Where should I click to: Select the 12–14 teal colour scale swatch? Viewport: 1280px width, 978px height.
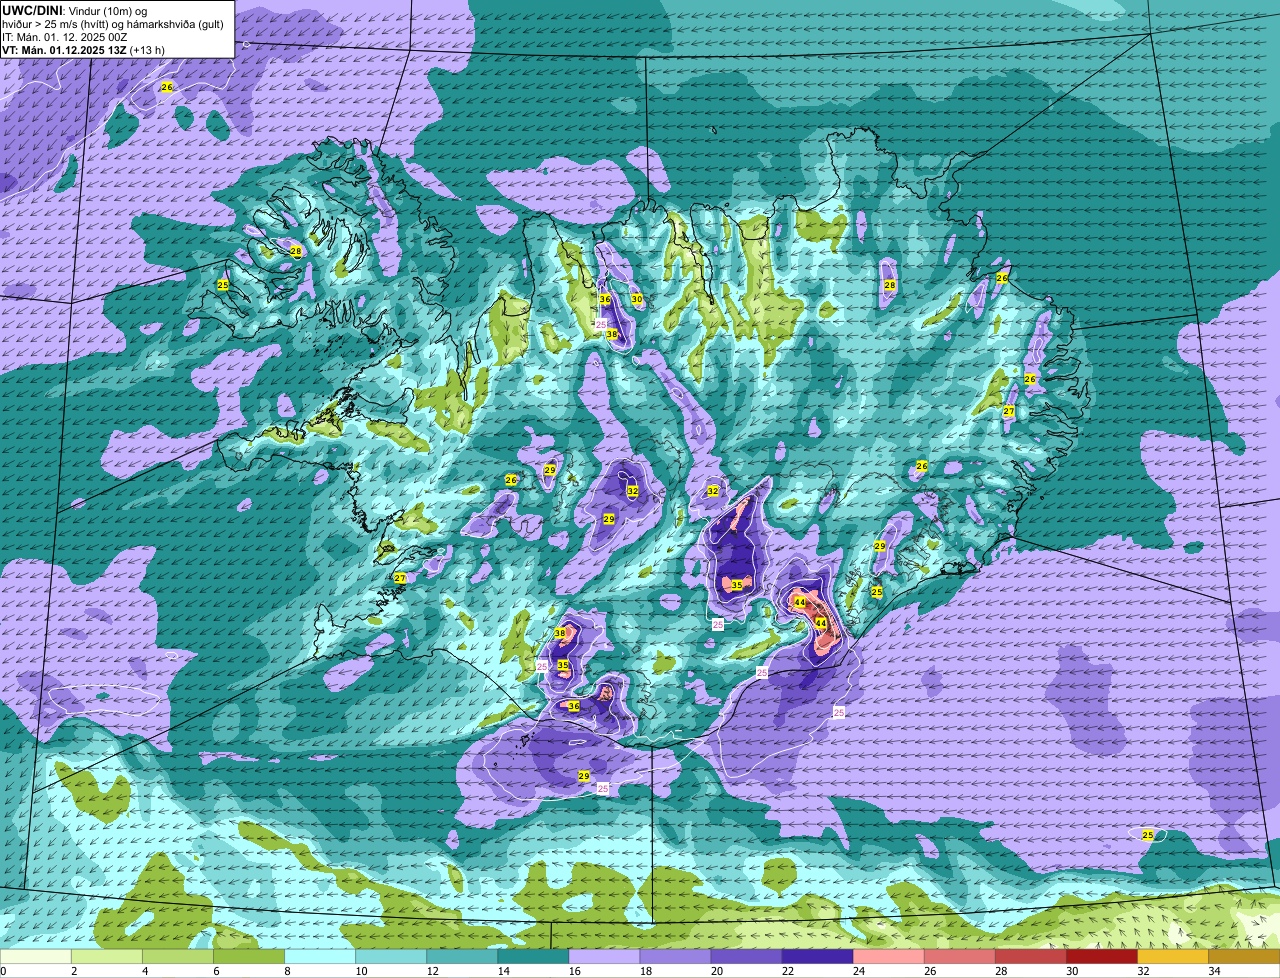(x=462, y=956)
